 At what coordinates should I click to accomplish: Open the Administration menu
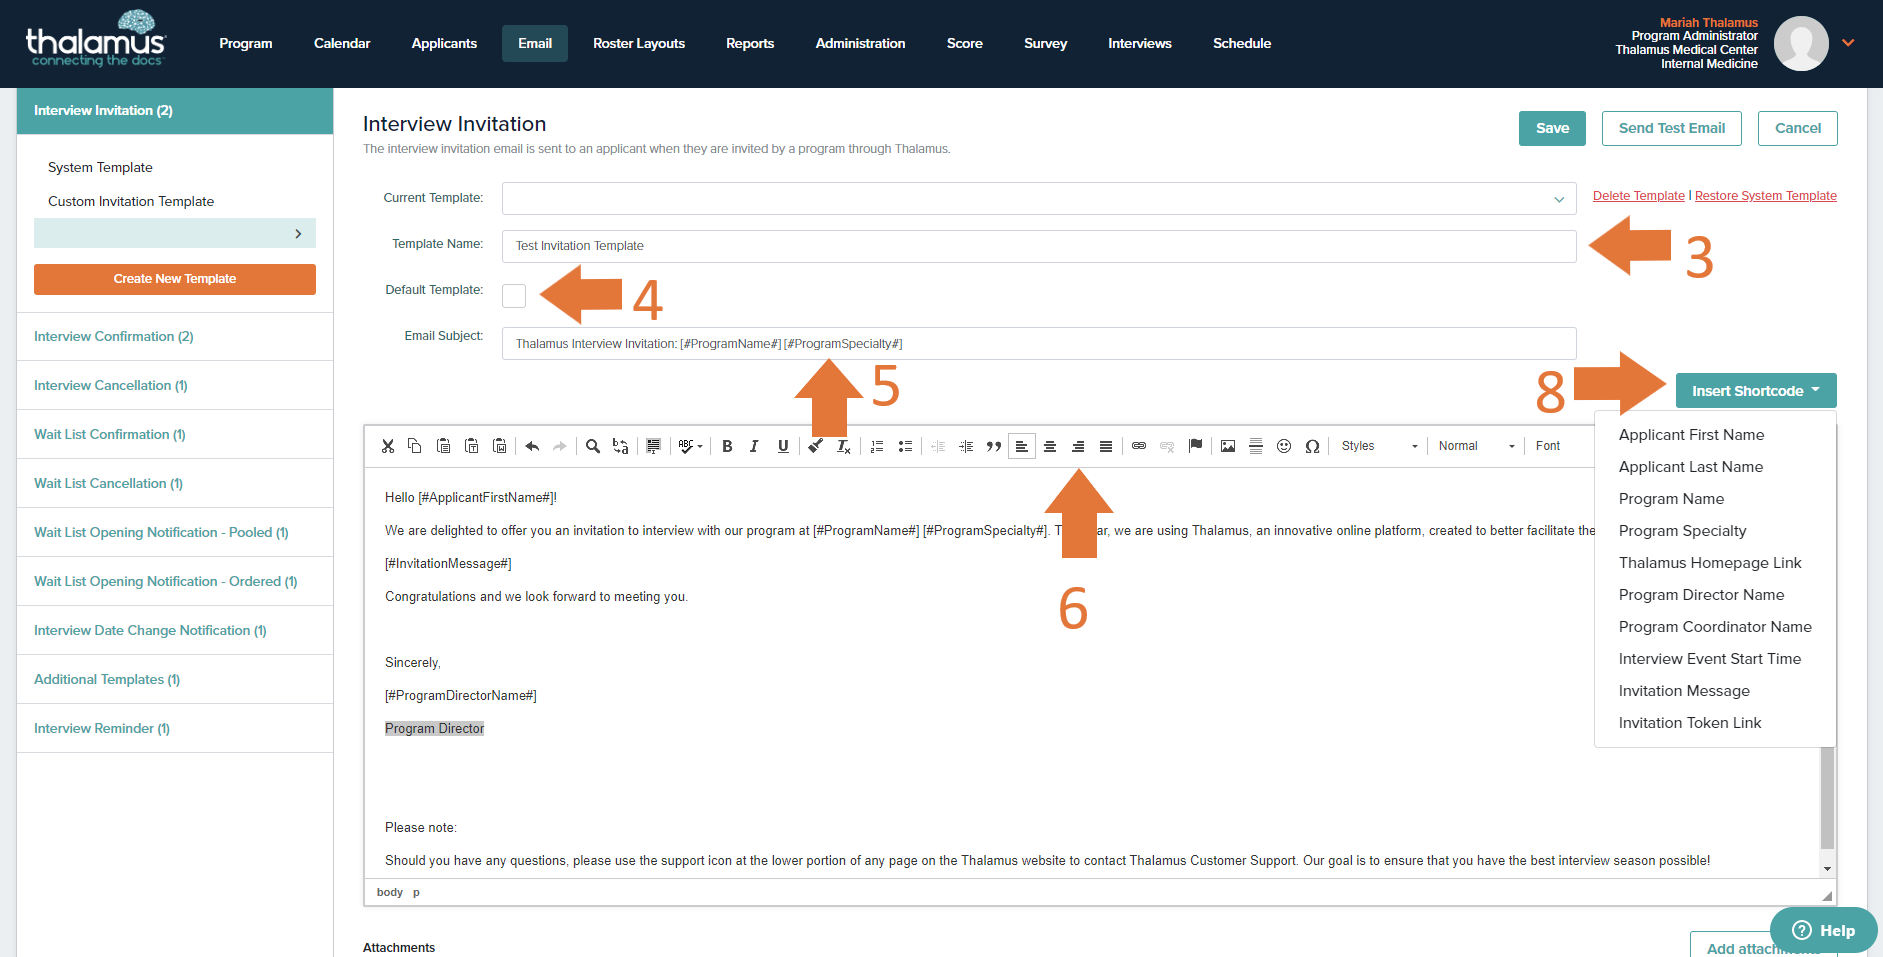click(860, 43)
